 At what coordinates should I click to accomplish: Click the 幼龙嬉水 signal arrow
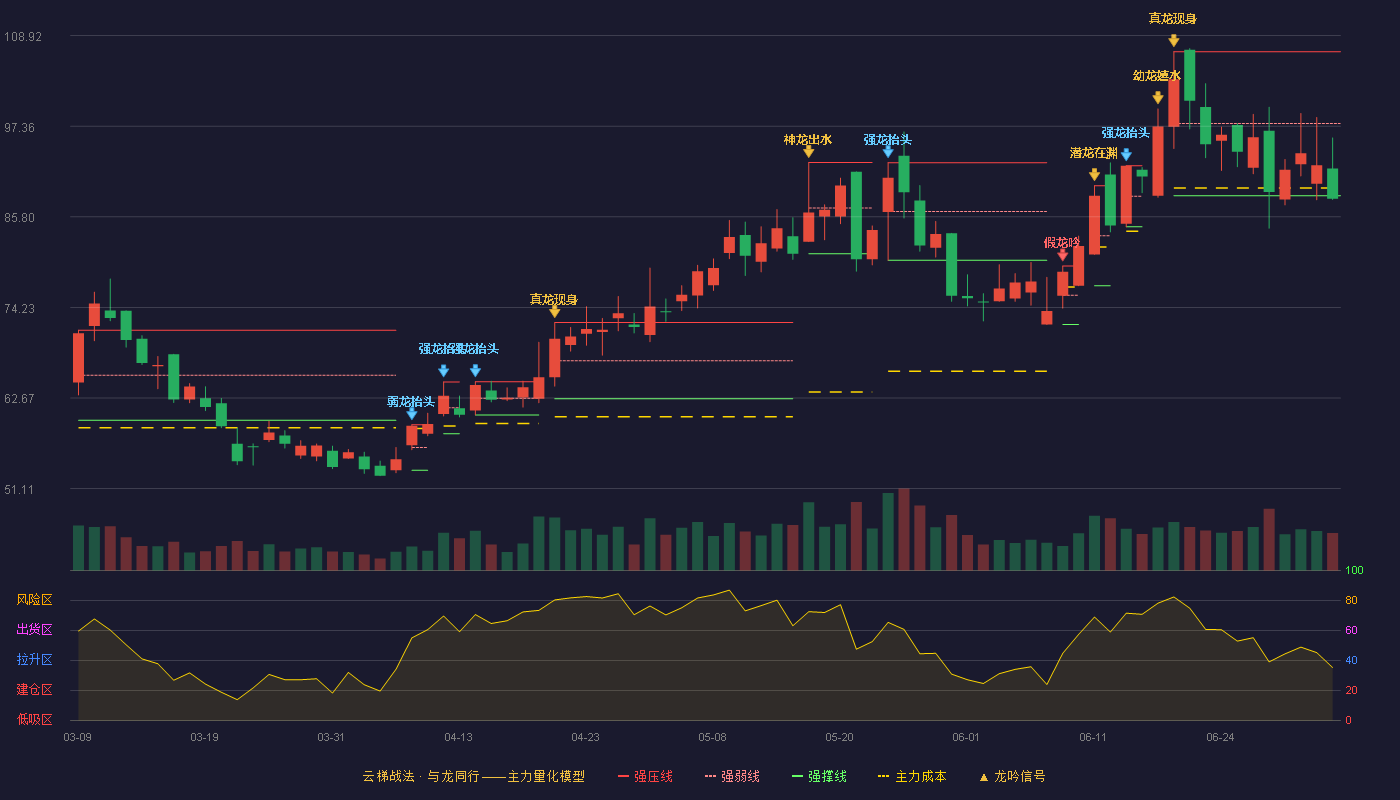[1157, 98]
